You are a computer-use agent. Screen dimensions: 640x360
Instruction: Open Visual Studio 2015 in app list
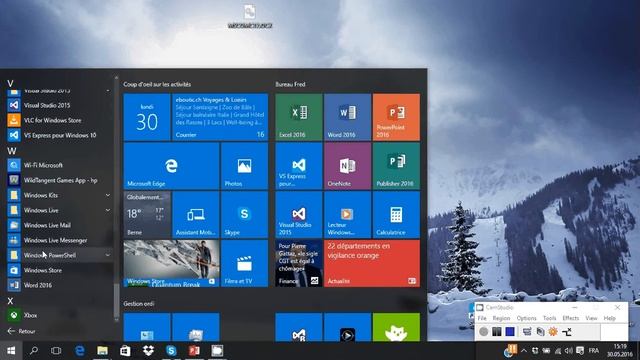pos(59,105)
